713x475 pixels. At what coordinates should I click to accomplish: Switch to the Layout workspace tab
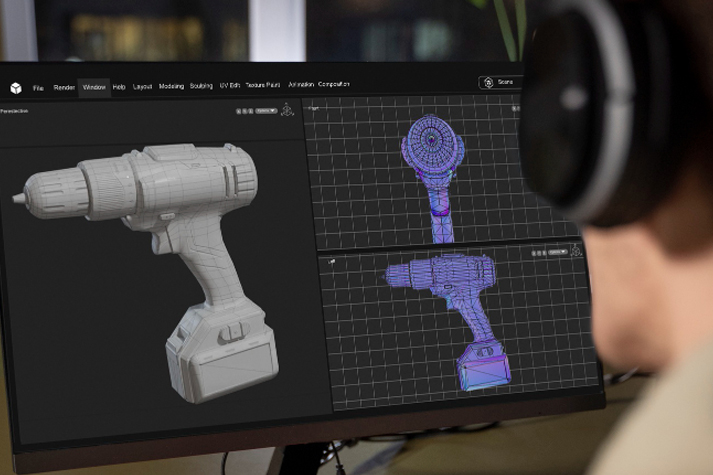(143, 87)
